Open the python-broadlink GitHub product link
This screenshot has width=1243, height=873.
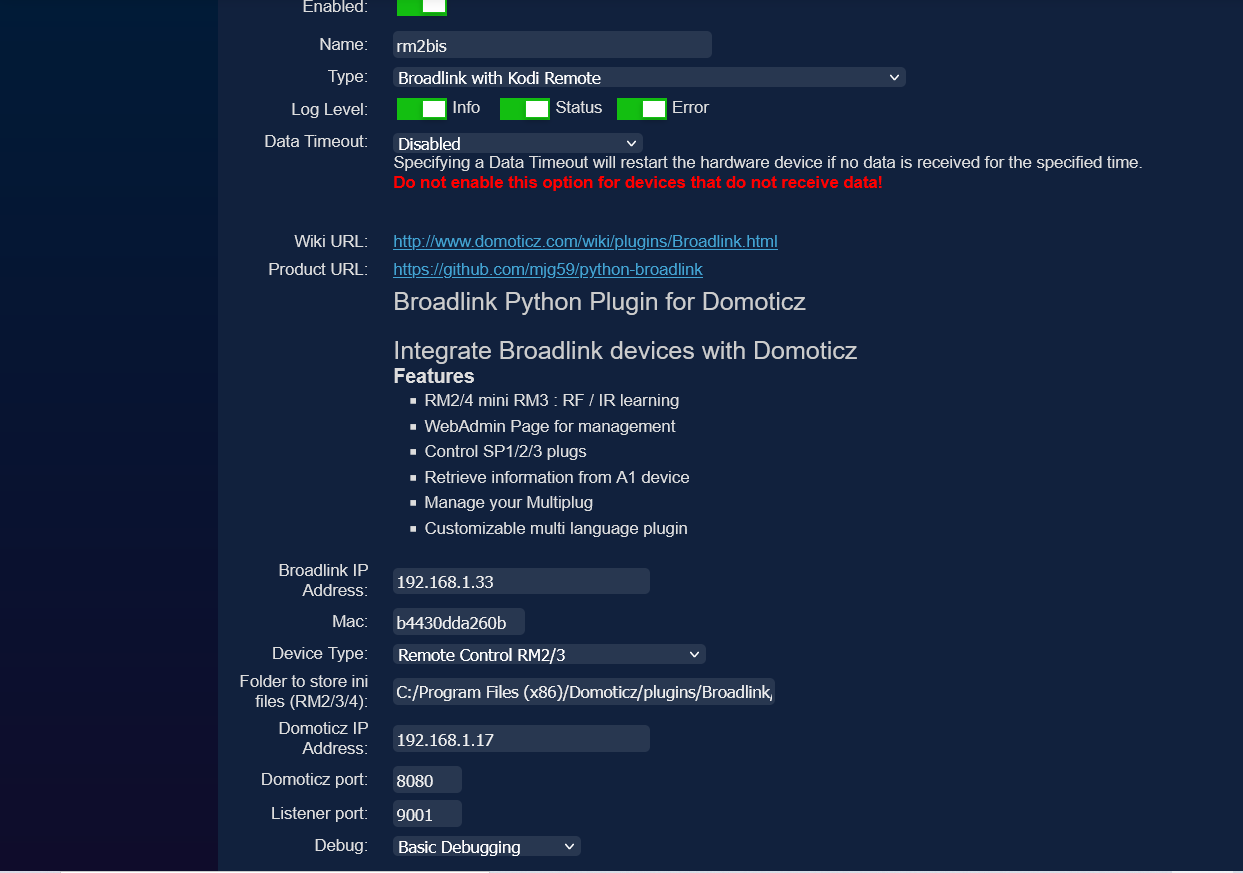point(548,269)
